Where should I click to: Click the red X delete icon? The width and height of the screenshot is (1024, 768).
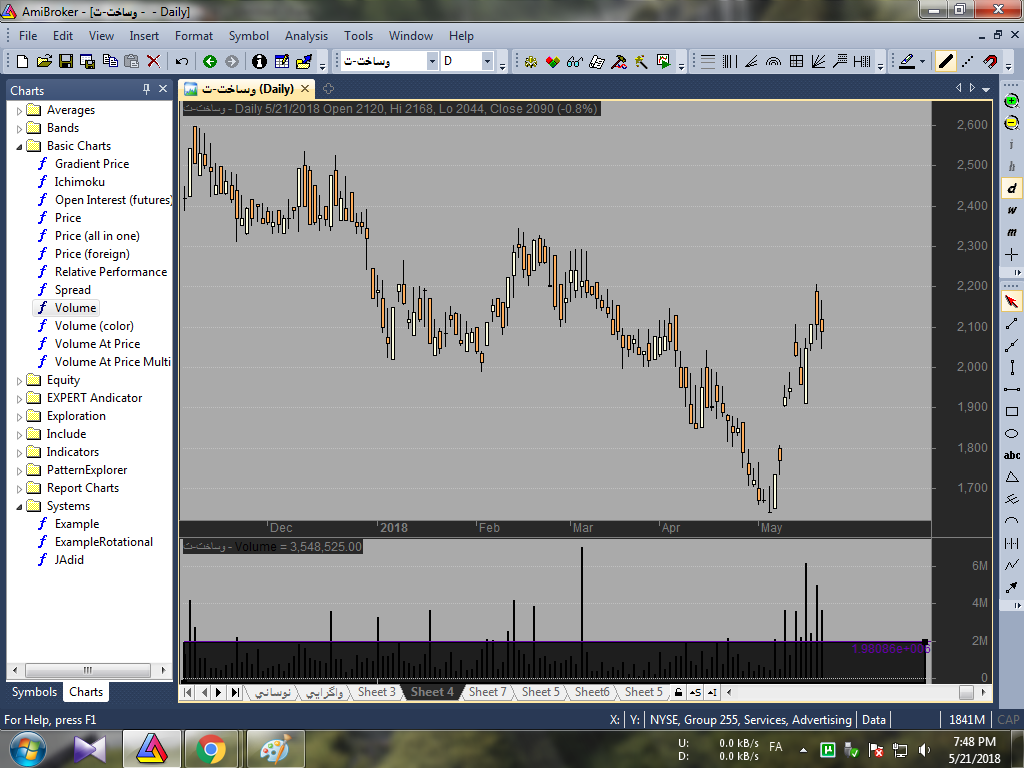pos(153,61)
